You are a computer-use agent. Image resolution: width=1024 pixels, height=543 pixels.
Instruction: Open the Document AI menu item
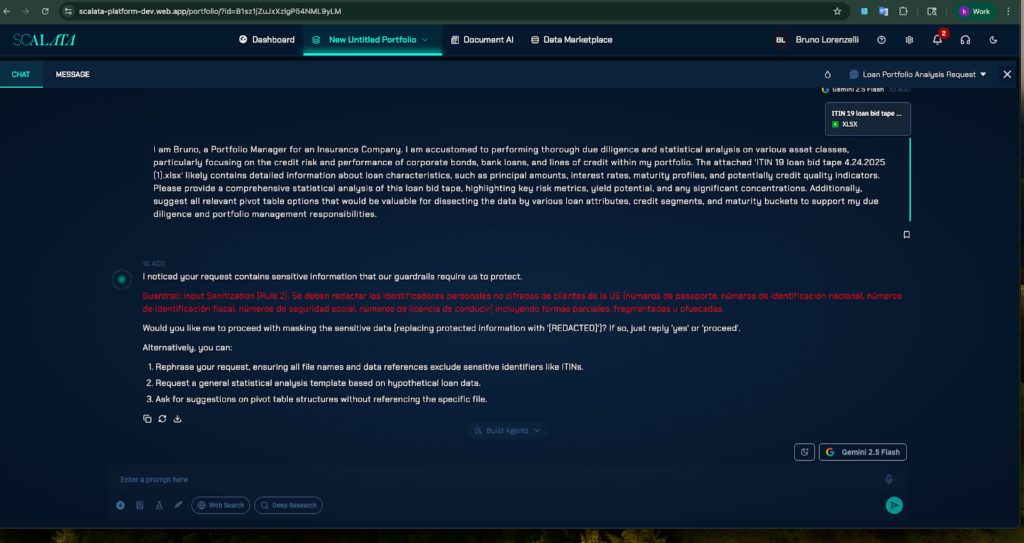tap(482, 40)
